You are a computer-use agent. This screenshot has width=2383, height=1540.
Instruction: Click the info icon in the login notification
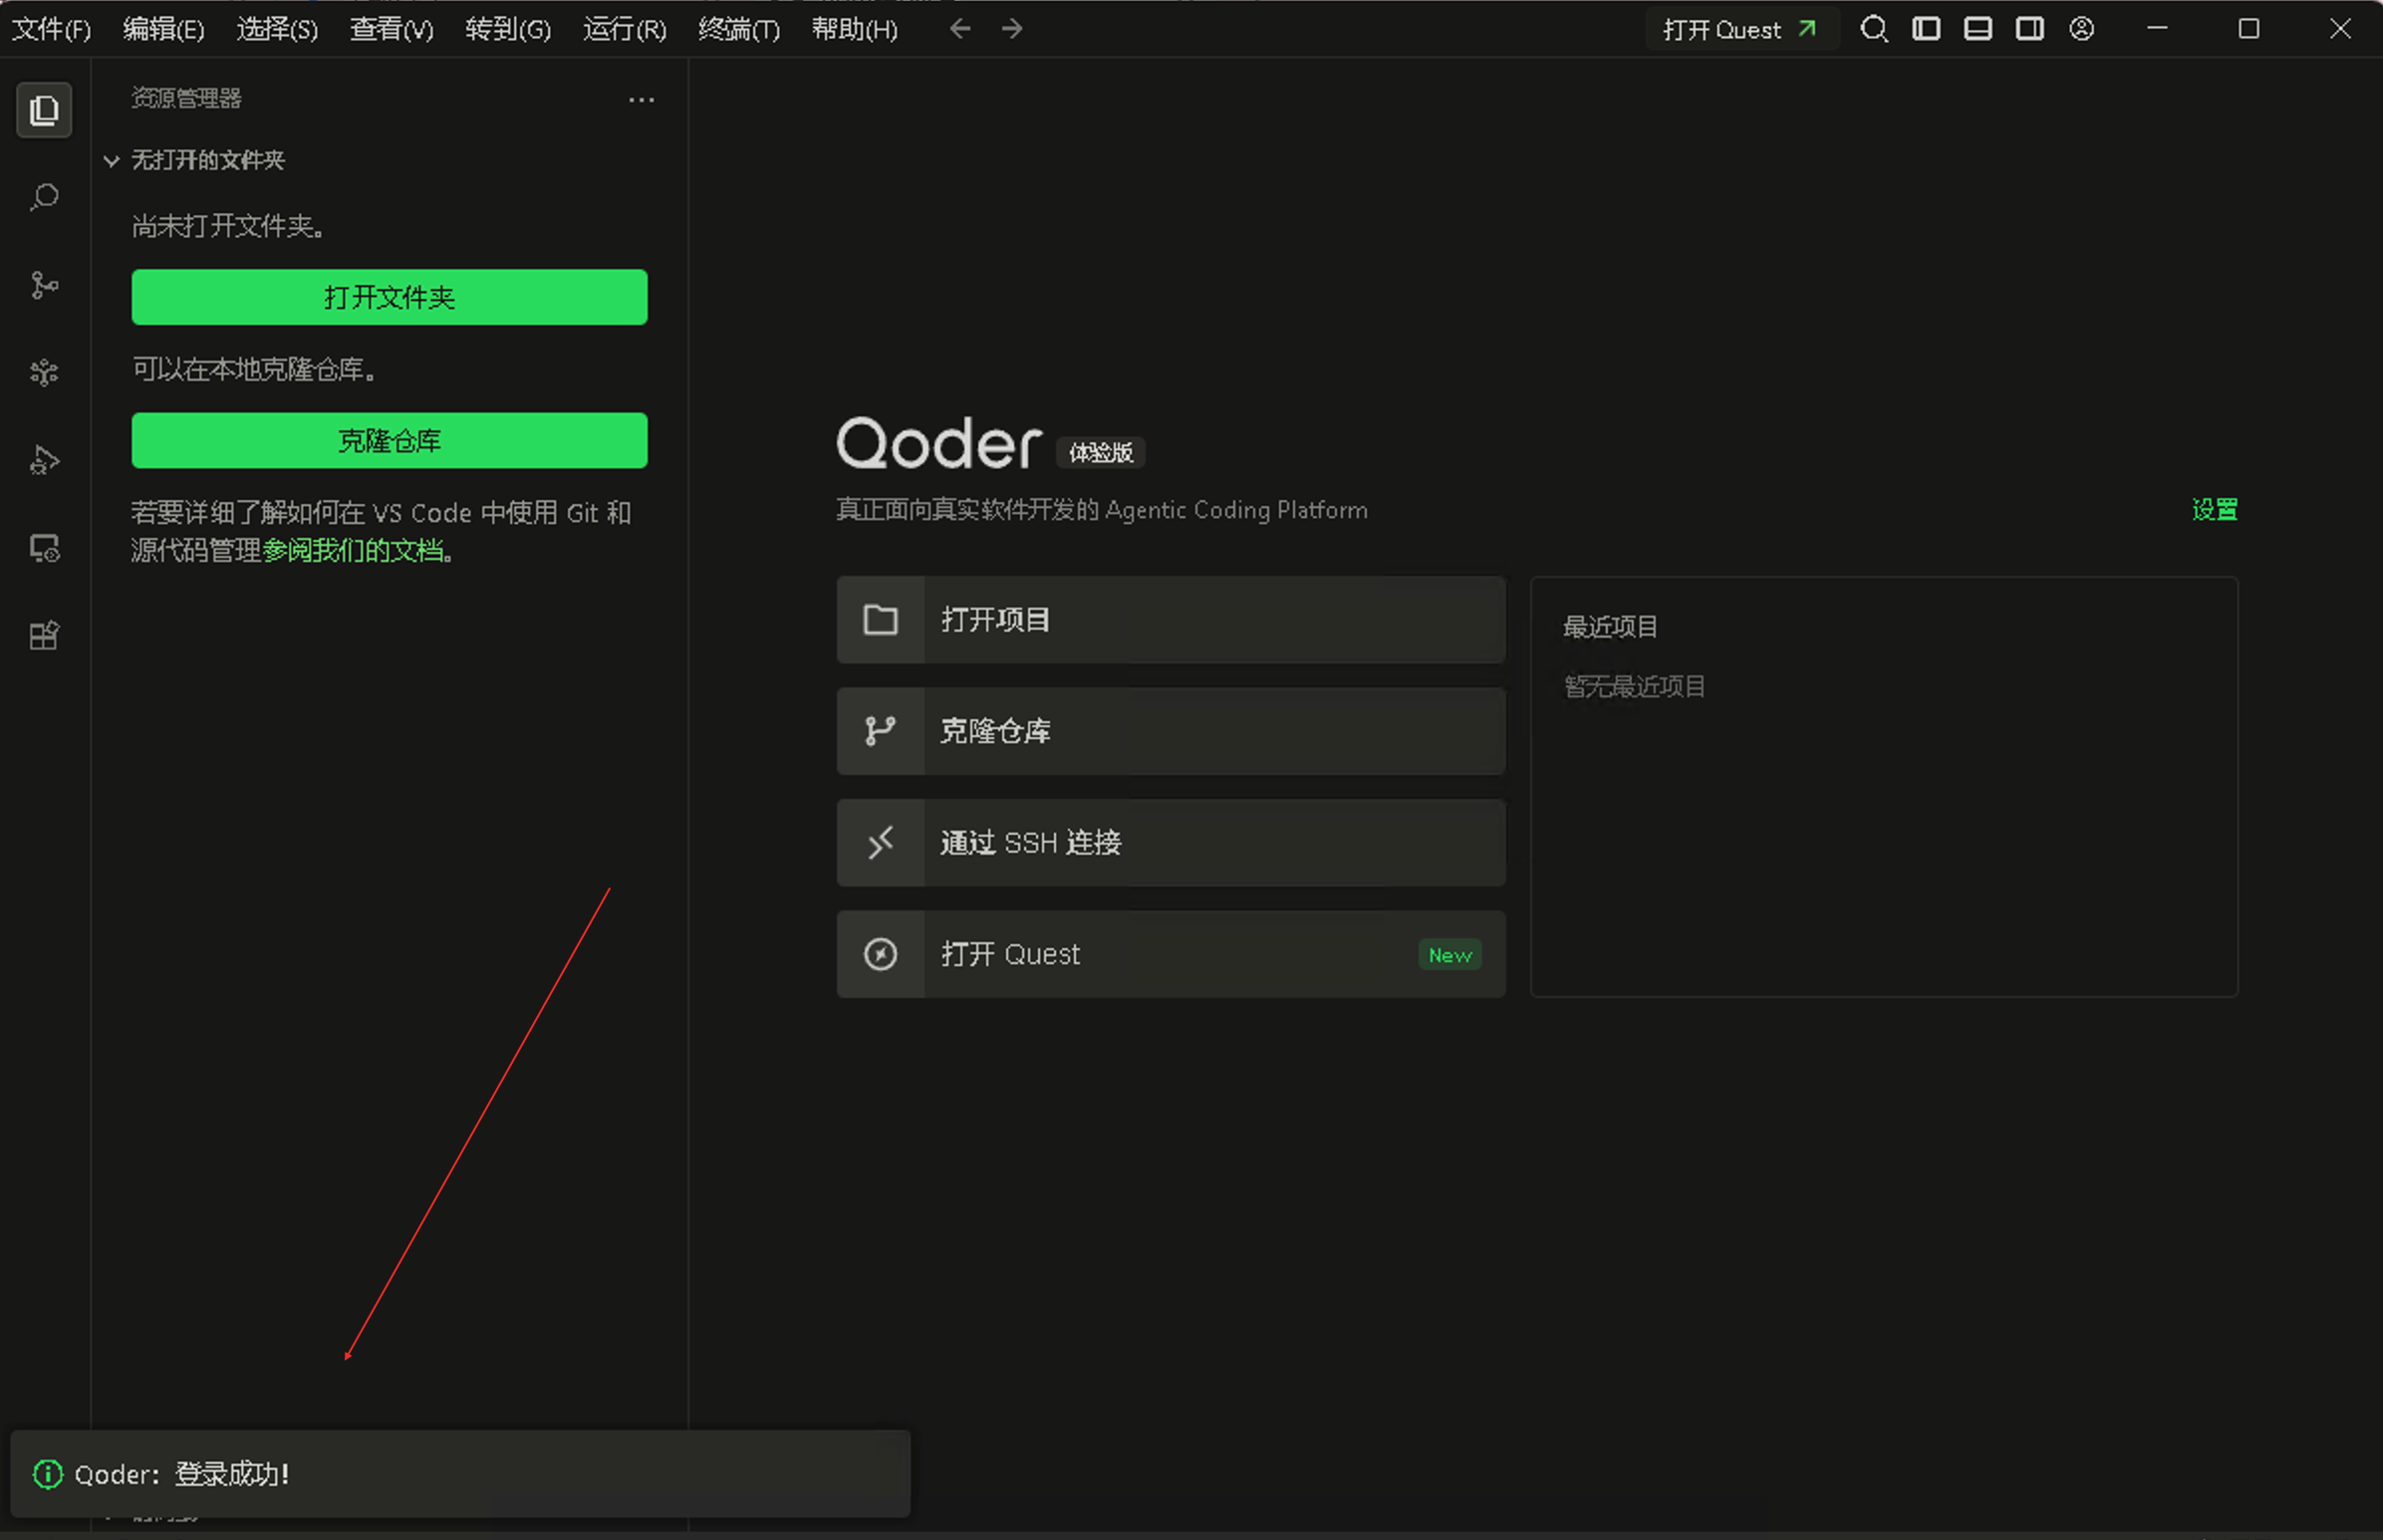click(47, 1474)
